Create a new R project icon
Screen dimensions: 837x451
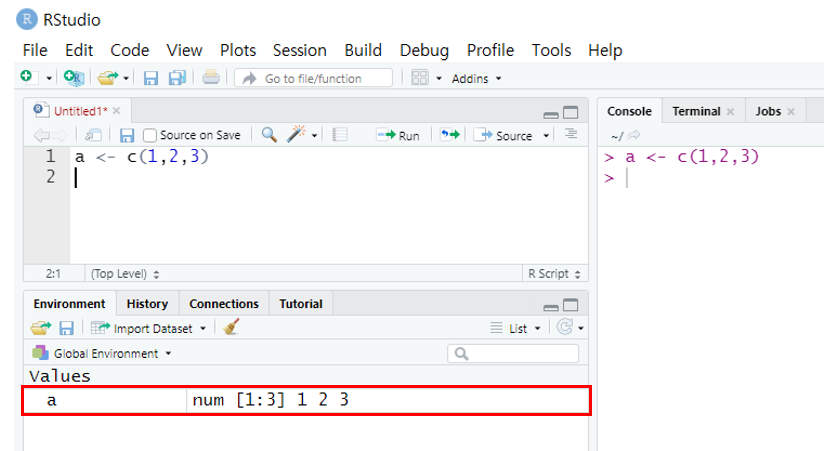click(x=74, y=78)
